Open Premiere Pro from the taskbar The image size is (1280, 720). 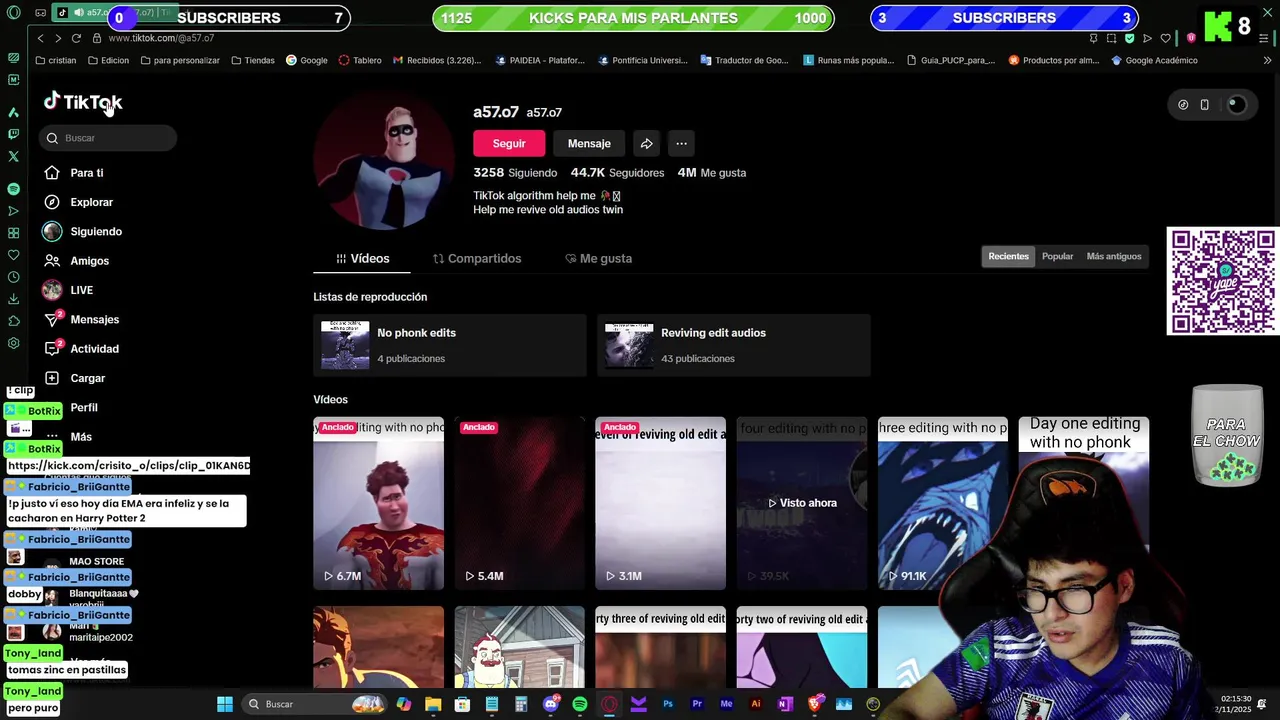pos(697,704)
